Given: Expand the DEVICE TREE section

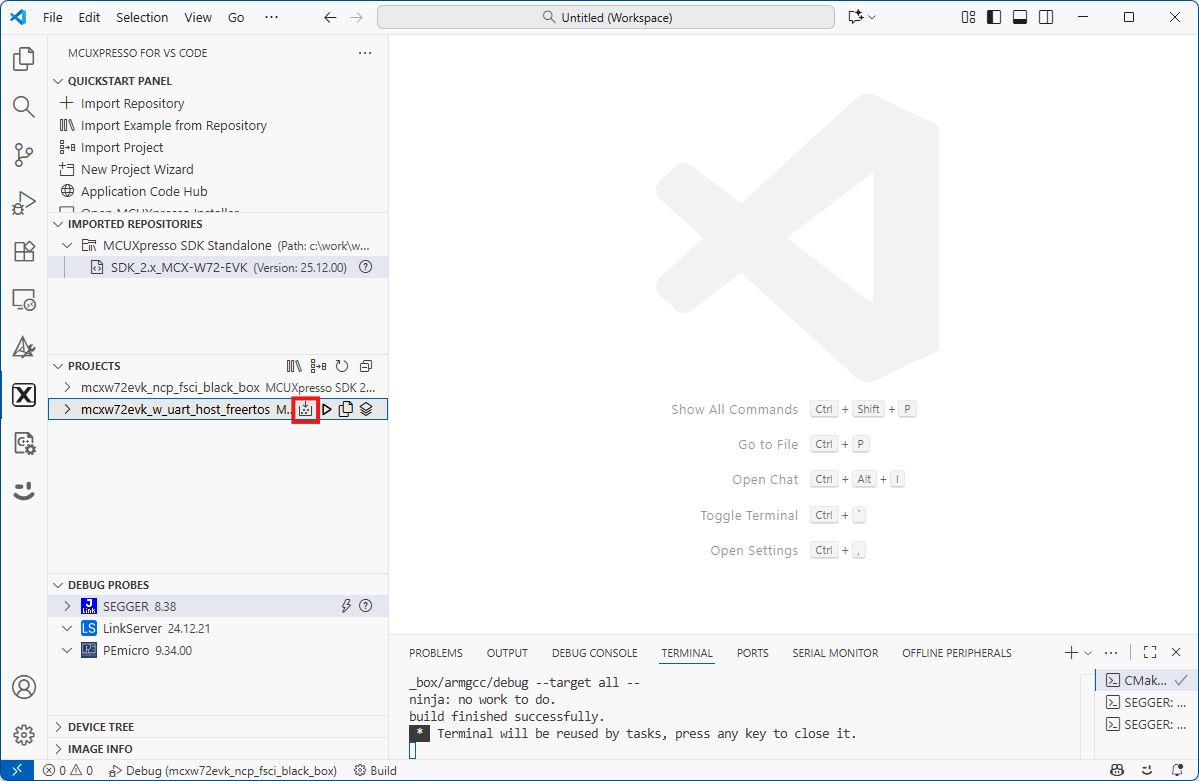Looking at the screenshot, I should click(x=100, y=727).
